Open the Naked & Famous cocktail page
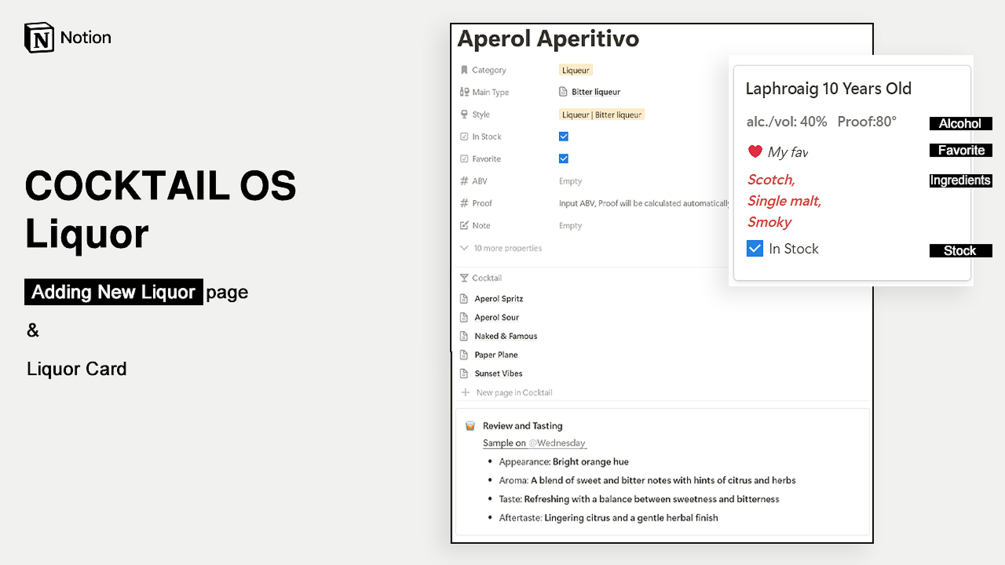Image resolution: width=1005 pixels, height=565 pixels. (x=506, y=336)
